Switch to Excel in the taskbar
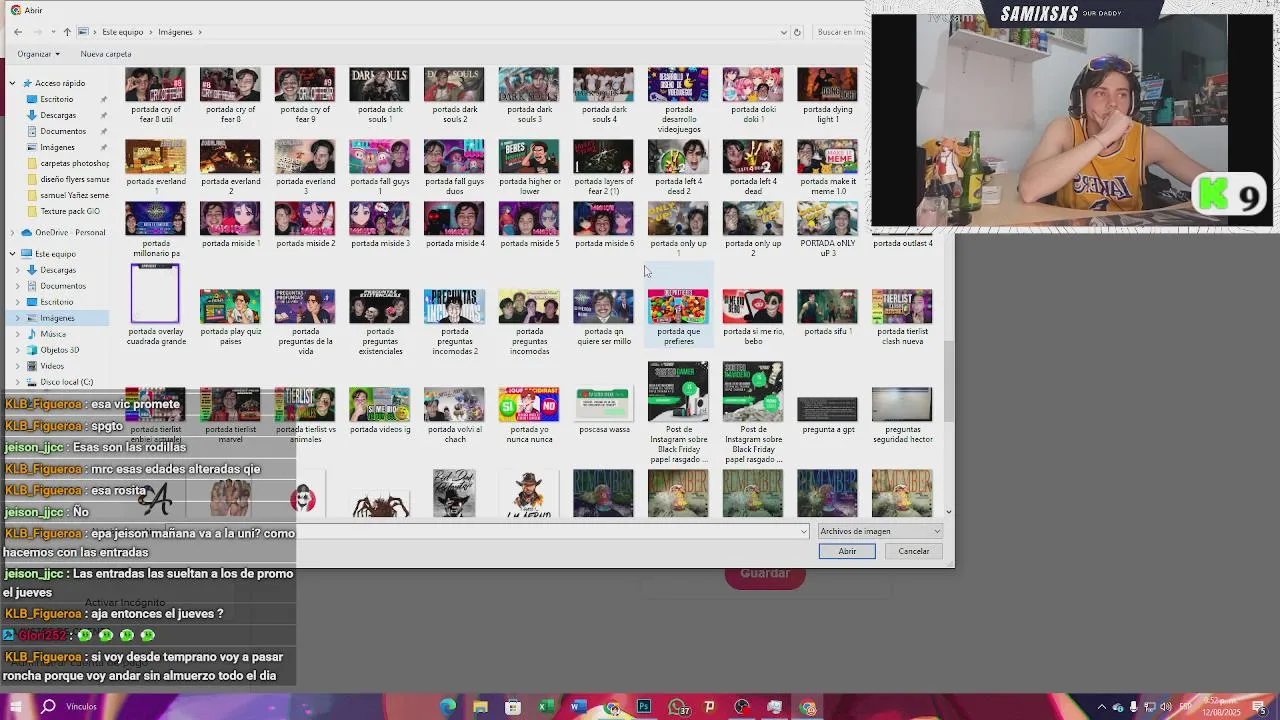 [545, 707]
